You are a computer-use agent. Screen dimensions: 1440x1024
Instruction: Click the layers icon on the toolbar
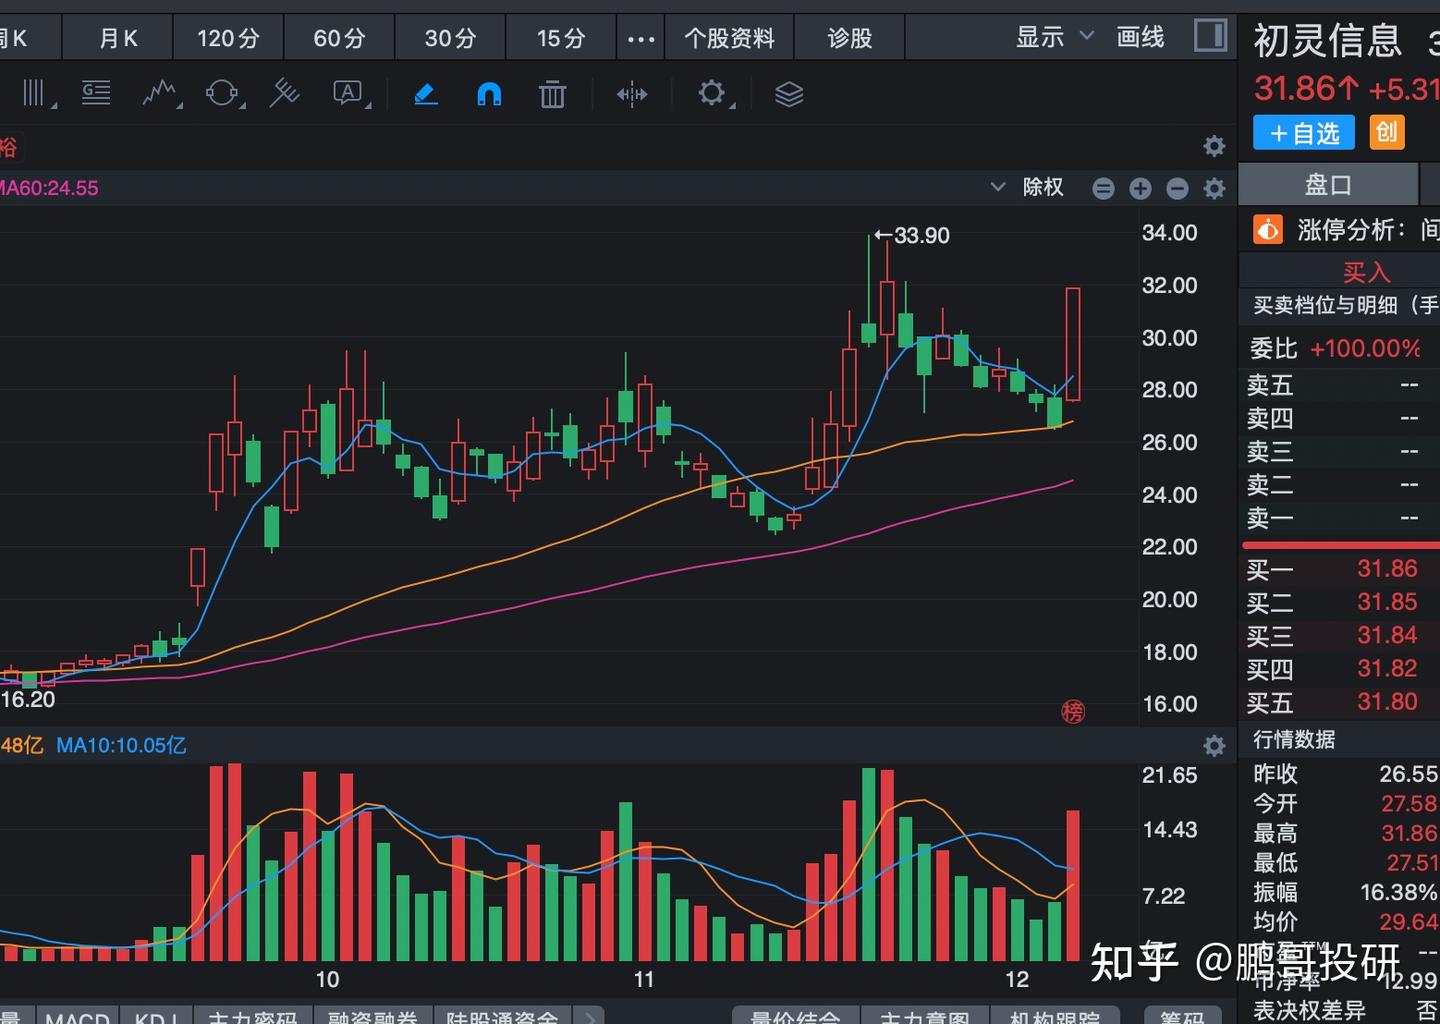788,93
